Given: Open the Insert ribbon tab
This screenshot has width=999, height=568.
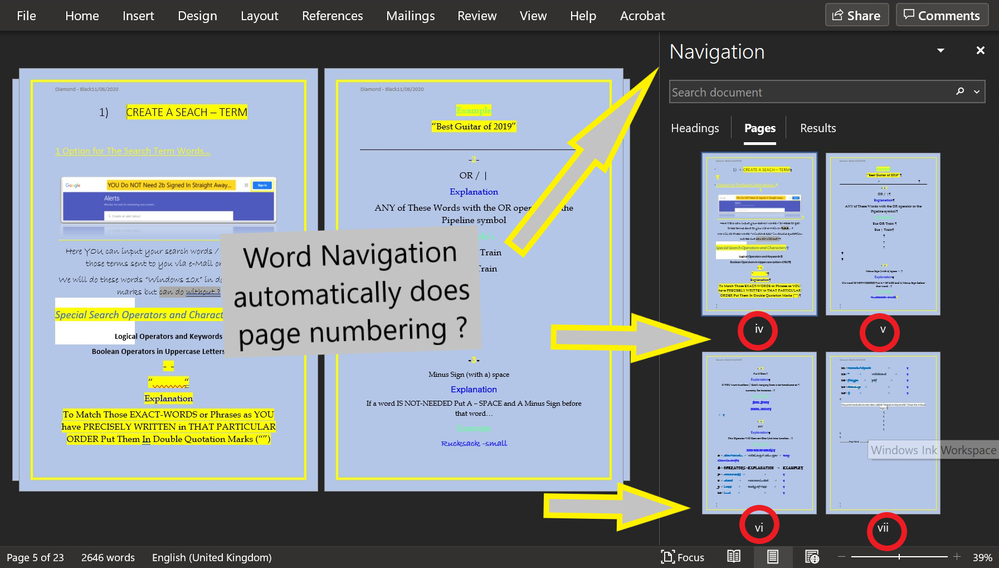Looking at the screenshot, I should 138,16.
